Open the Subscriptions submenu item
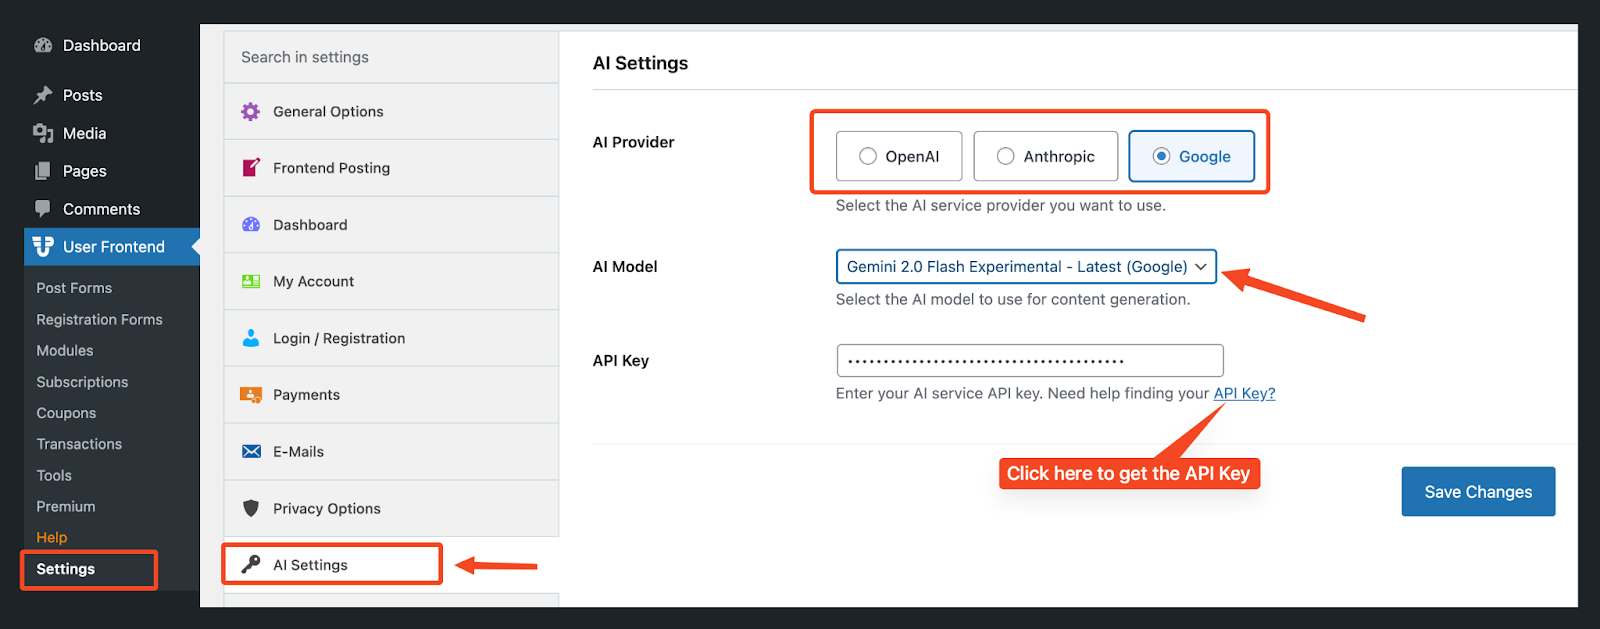Viewport: 1600px width, 629px height. click(82, 382)
